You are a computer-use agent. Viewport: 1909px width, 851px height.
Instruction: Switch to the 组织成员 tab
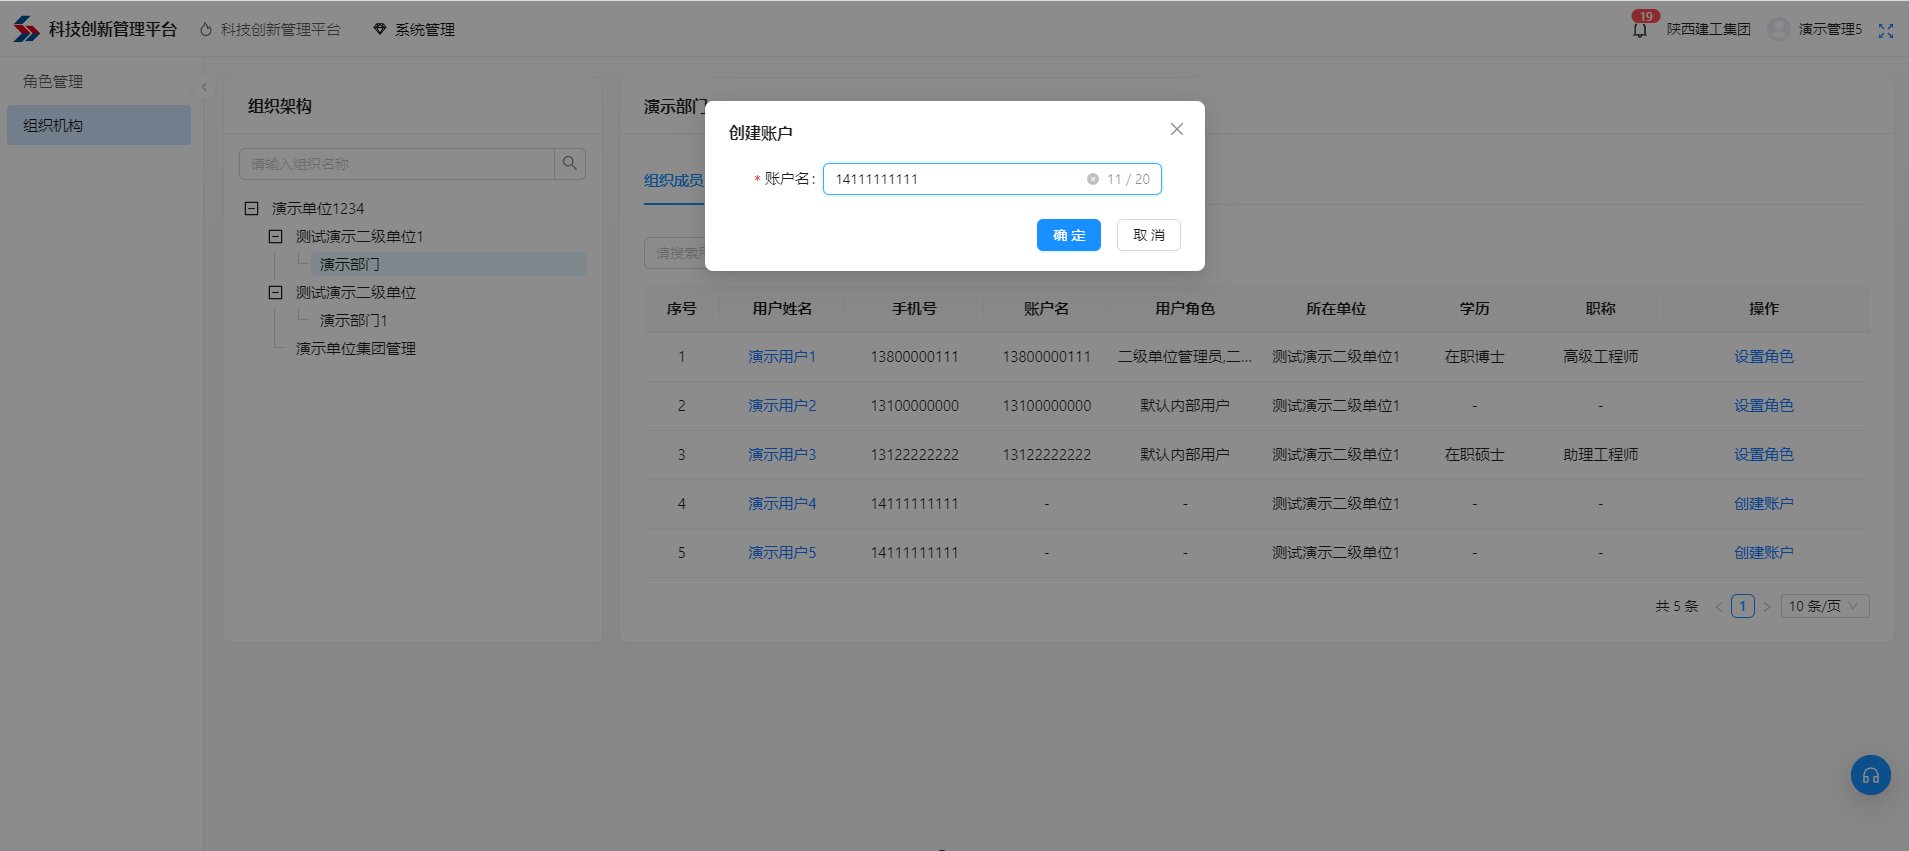click(x=673, y=180)
